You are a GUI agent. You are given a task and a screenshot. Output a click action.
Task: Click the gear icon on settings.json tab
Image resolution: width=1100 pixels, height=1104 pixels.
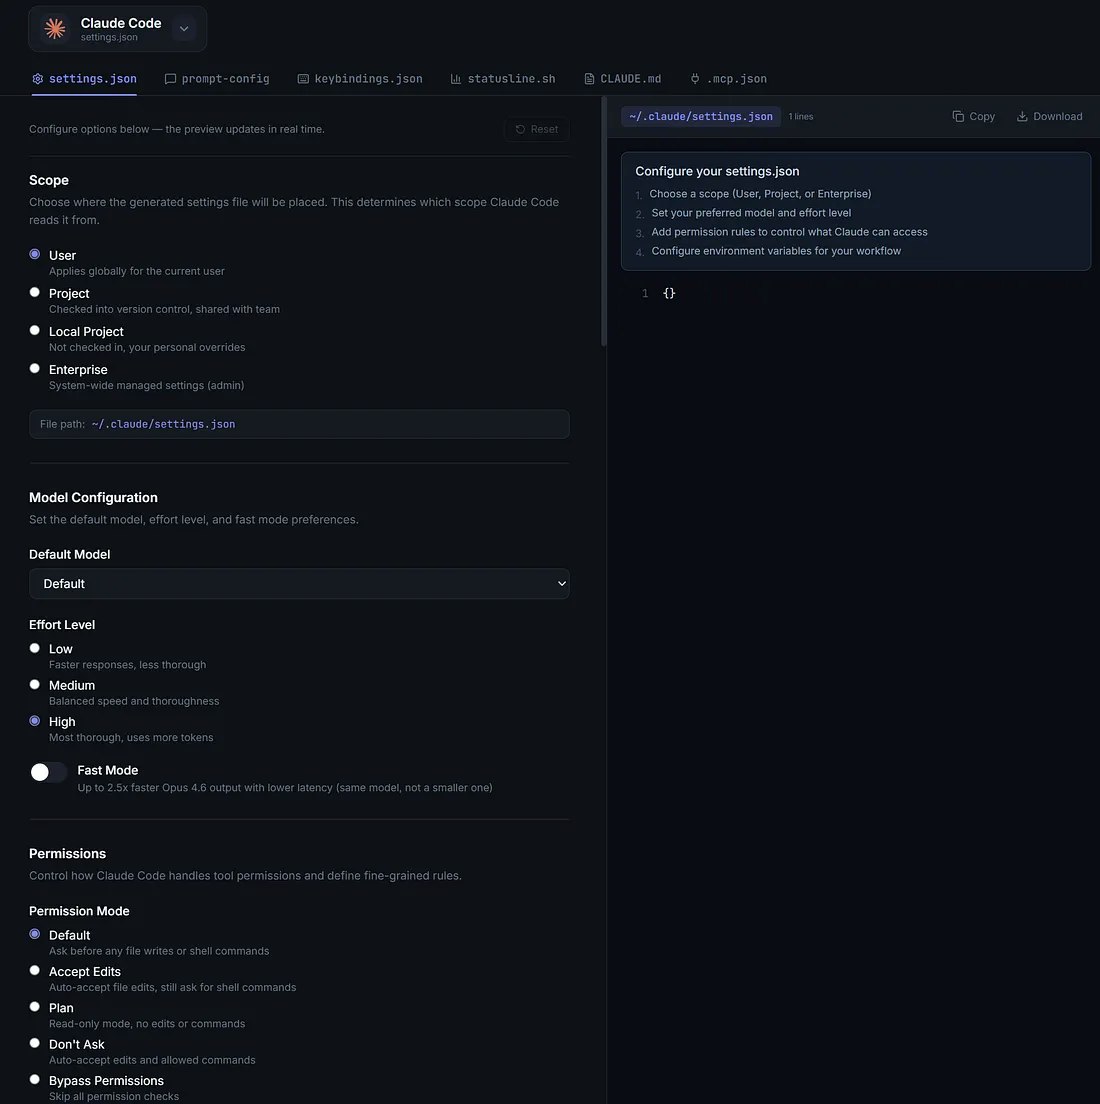[x=37, y=78]
